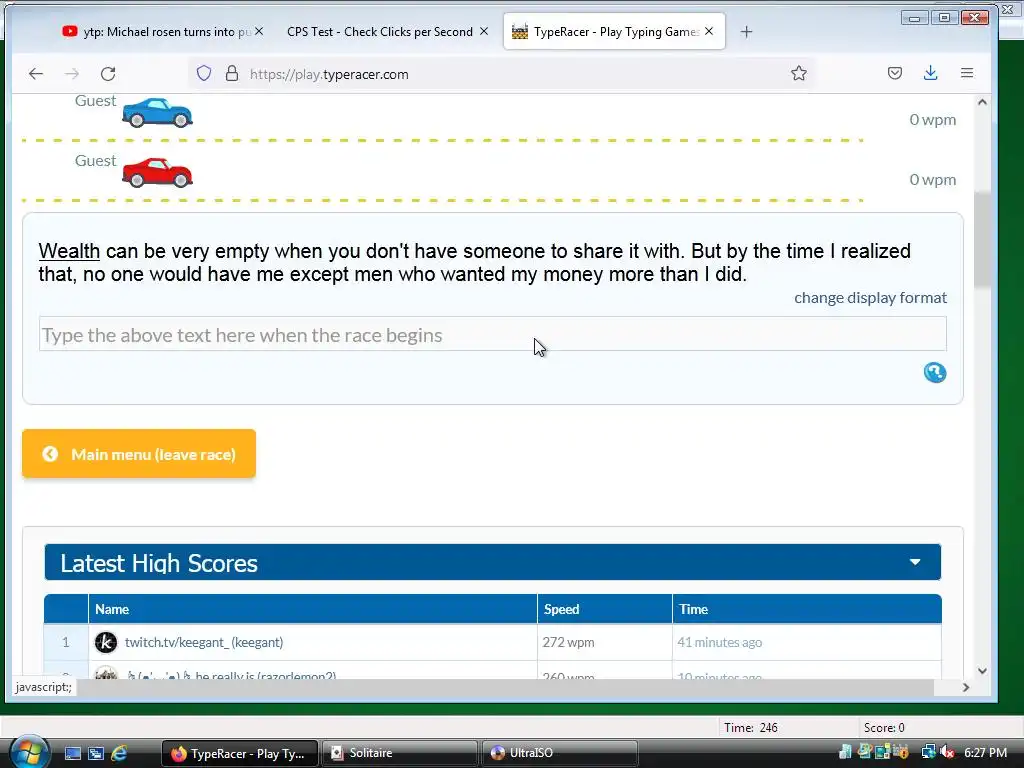Click the horizontal scrollbar right arrow
The image size is (1024, 768).
(x=966, y=687)
